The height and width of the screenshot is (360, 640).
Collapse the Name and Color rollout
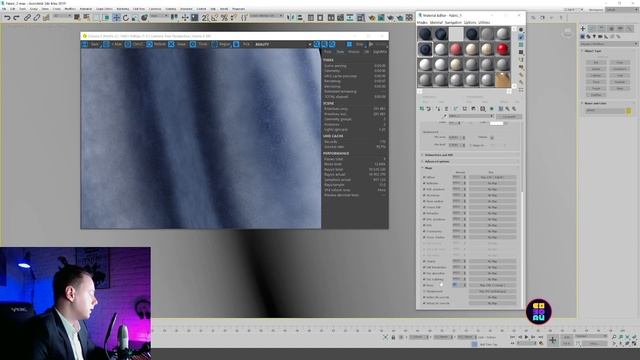608,103
